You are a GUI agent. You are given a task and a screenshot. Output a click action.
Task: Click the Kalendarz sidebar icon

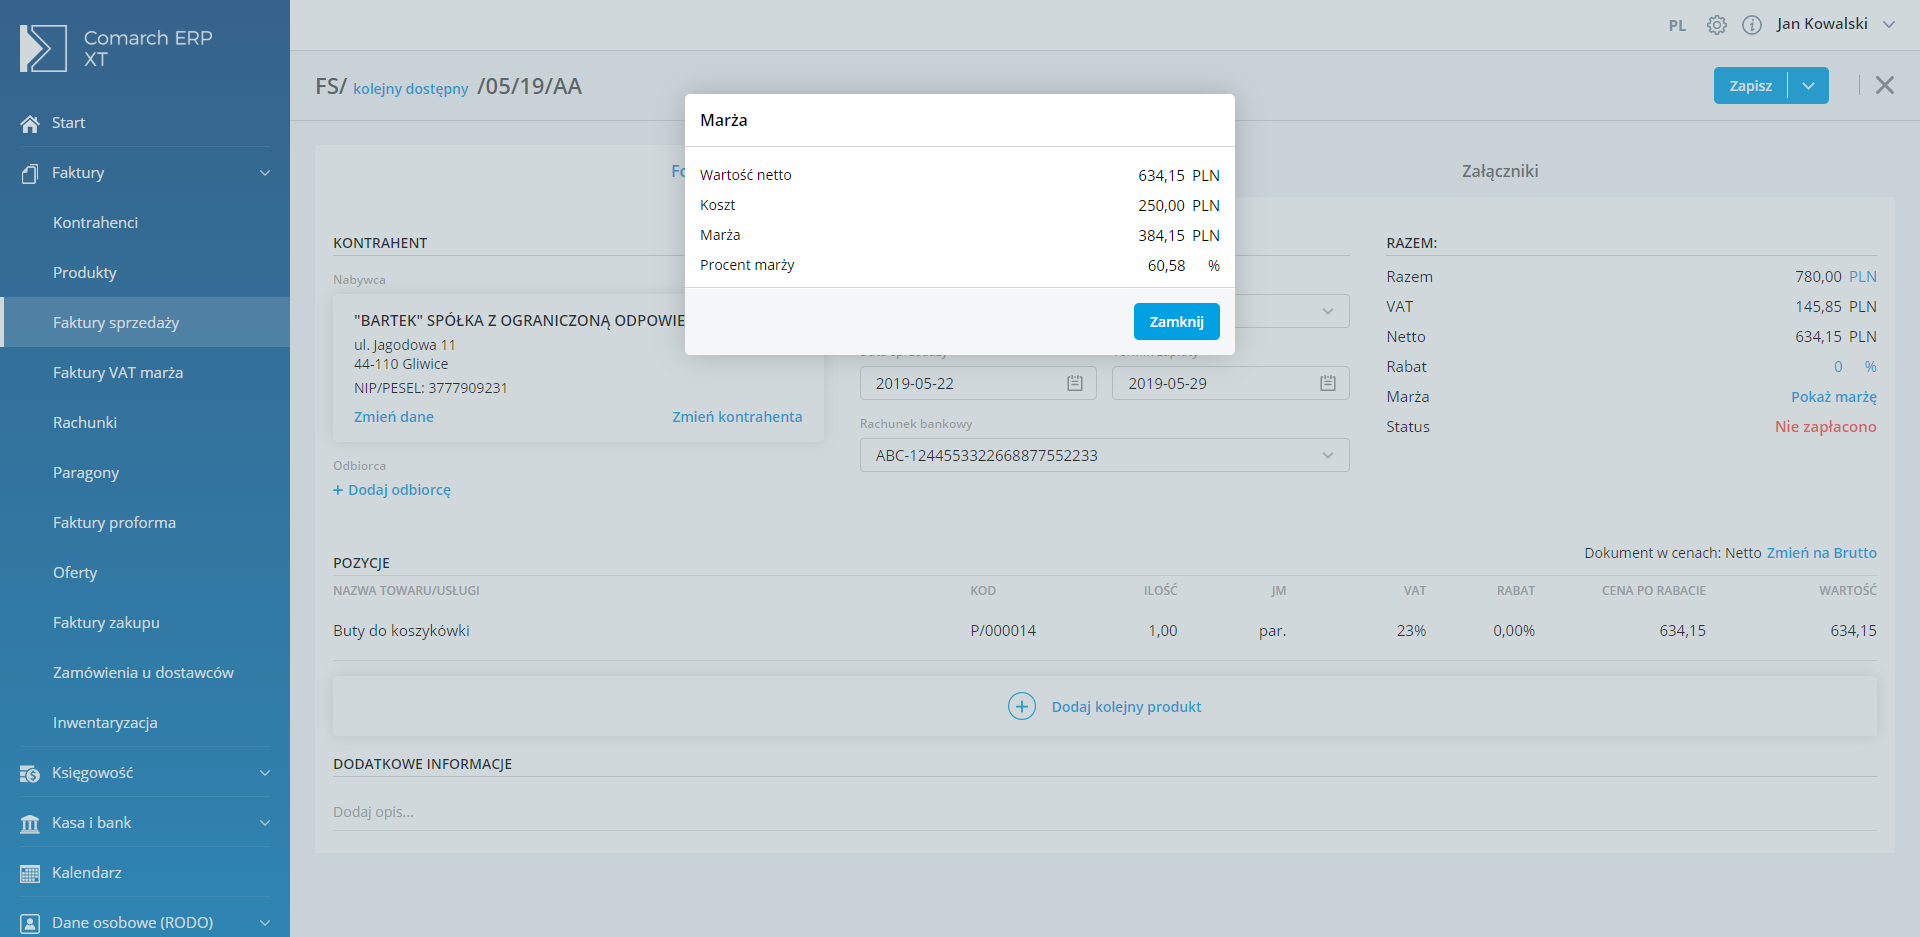click(x=30, y=873)
